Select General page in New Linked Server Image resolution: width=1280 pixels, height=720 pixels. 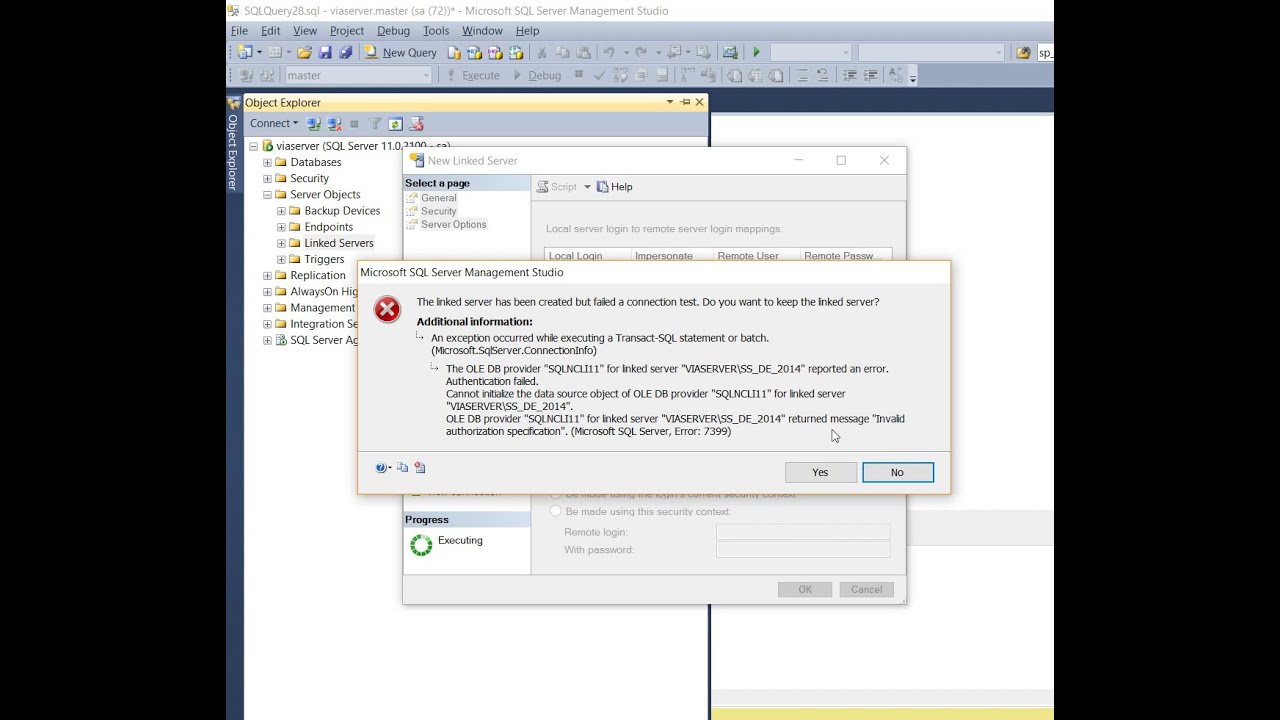(438, 198)
